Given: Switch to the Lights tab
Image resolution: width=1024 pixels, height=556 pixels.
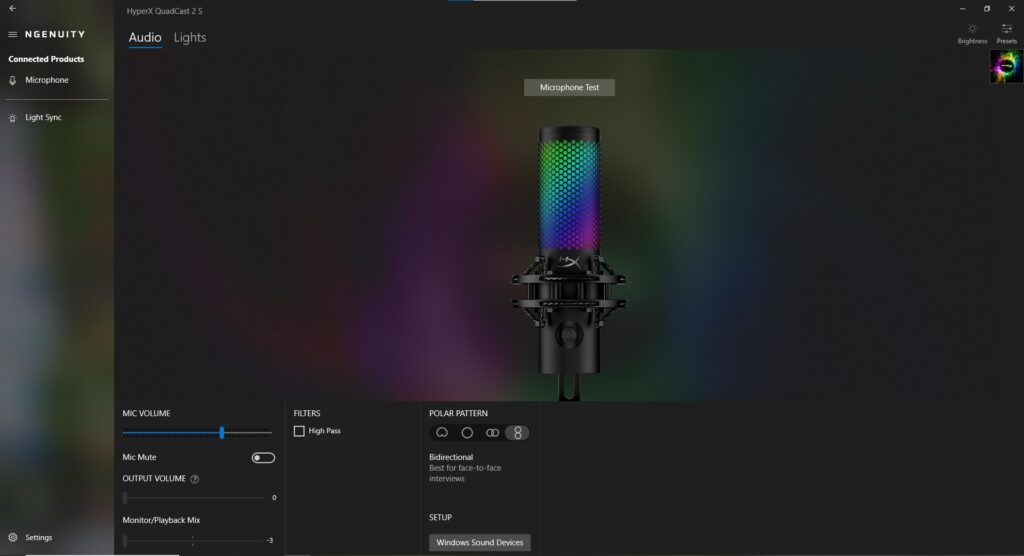Looking at the screenshot, I should (190, 37).
